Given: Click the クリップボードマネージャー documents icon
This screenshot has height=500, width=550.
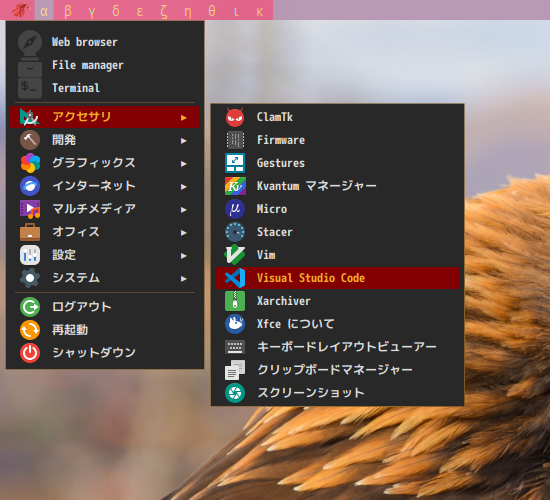Looking at the screenshot, I should tap(235, 370).
